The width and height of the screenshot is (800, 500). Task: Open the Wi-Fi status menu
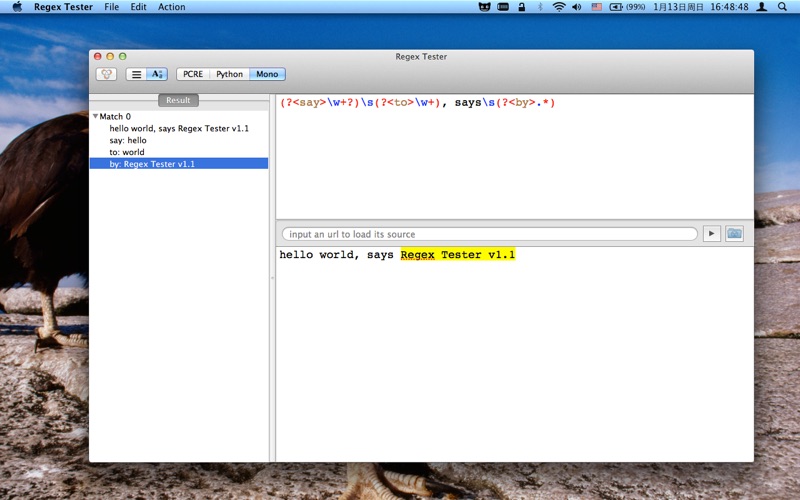point(559,7)
